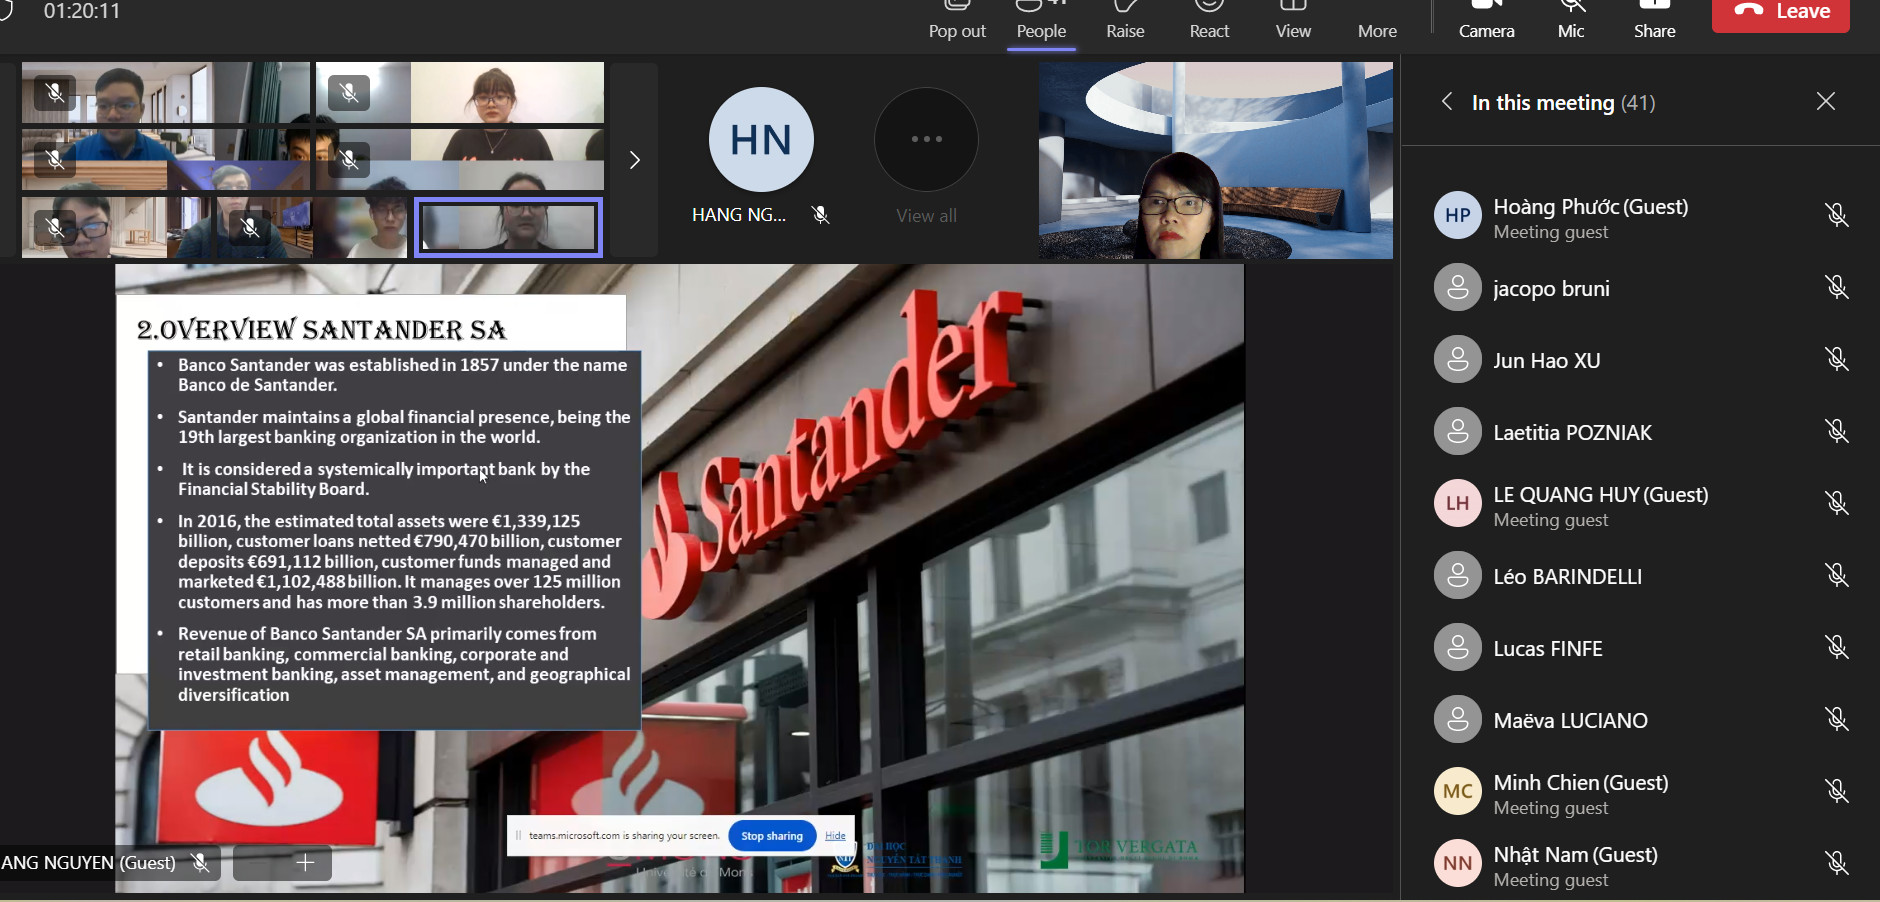The width and height of the screenshot is (1880, 902).
Task: Toggle the People panel
Action: pos(1041,20)
